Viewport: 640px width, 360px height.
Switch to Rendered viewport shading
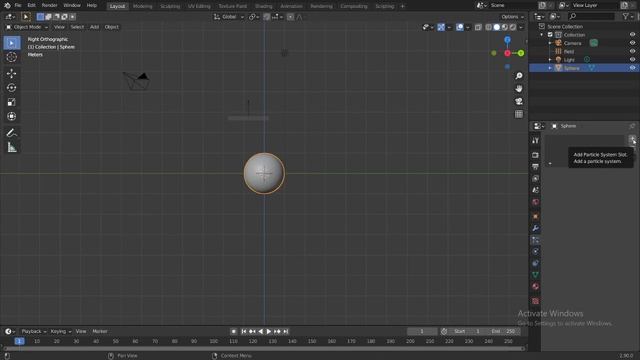pyautogui.click(x=513, y=27)
